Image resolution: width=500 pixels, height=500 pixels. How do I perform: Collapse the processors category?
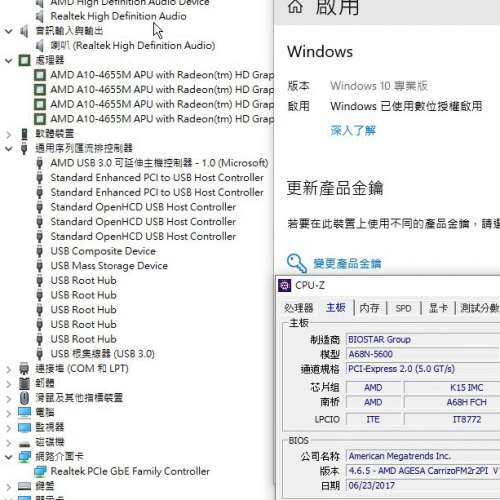9,61
